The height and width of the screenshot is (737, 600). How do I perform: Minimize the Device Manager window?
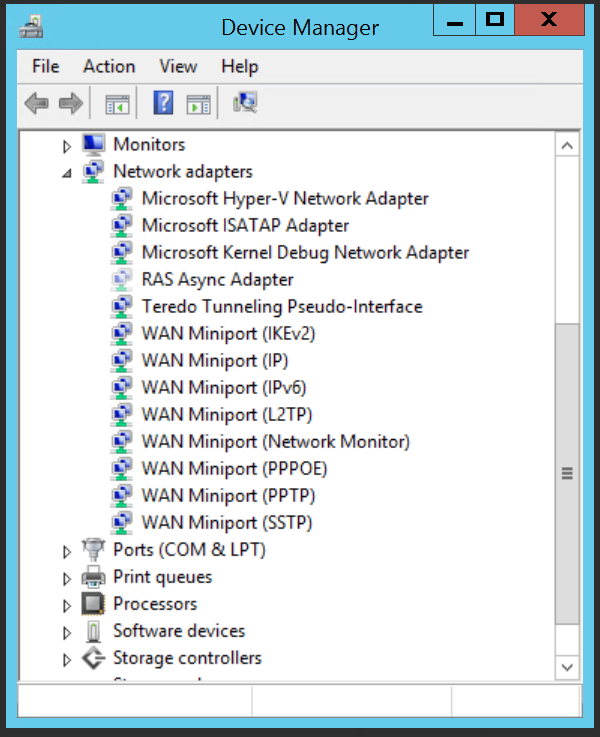pos(455,20)
